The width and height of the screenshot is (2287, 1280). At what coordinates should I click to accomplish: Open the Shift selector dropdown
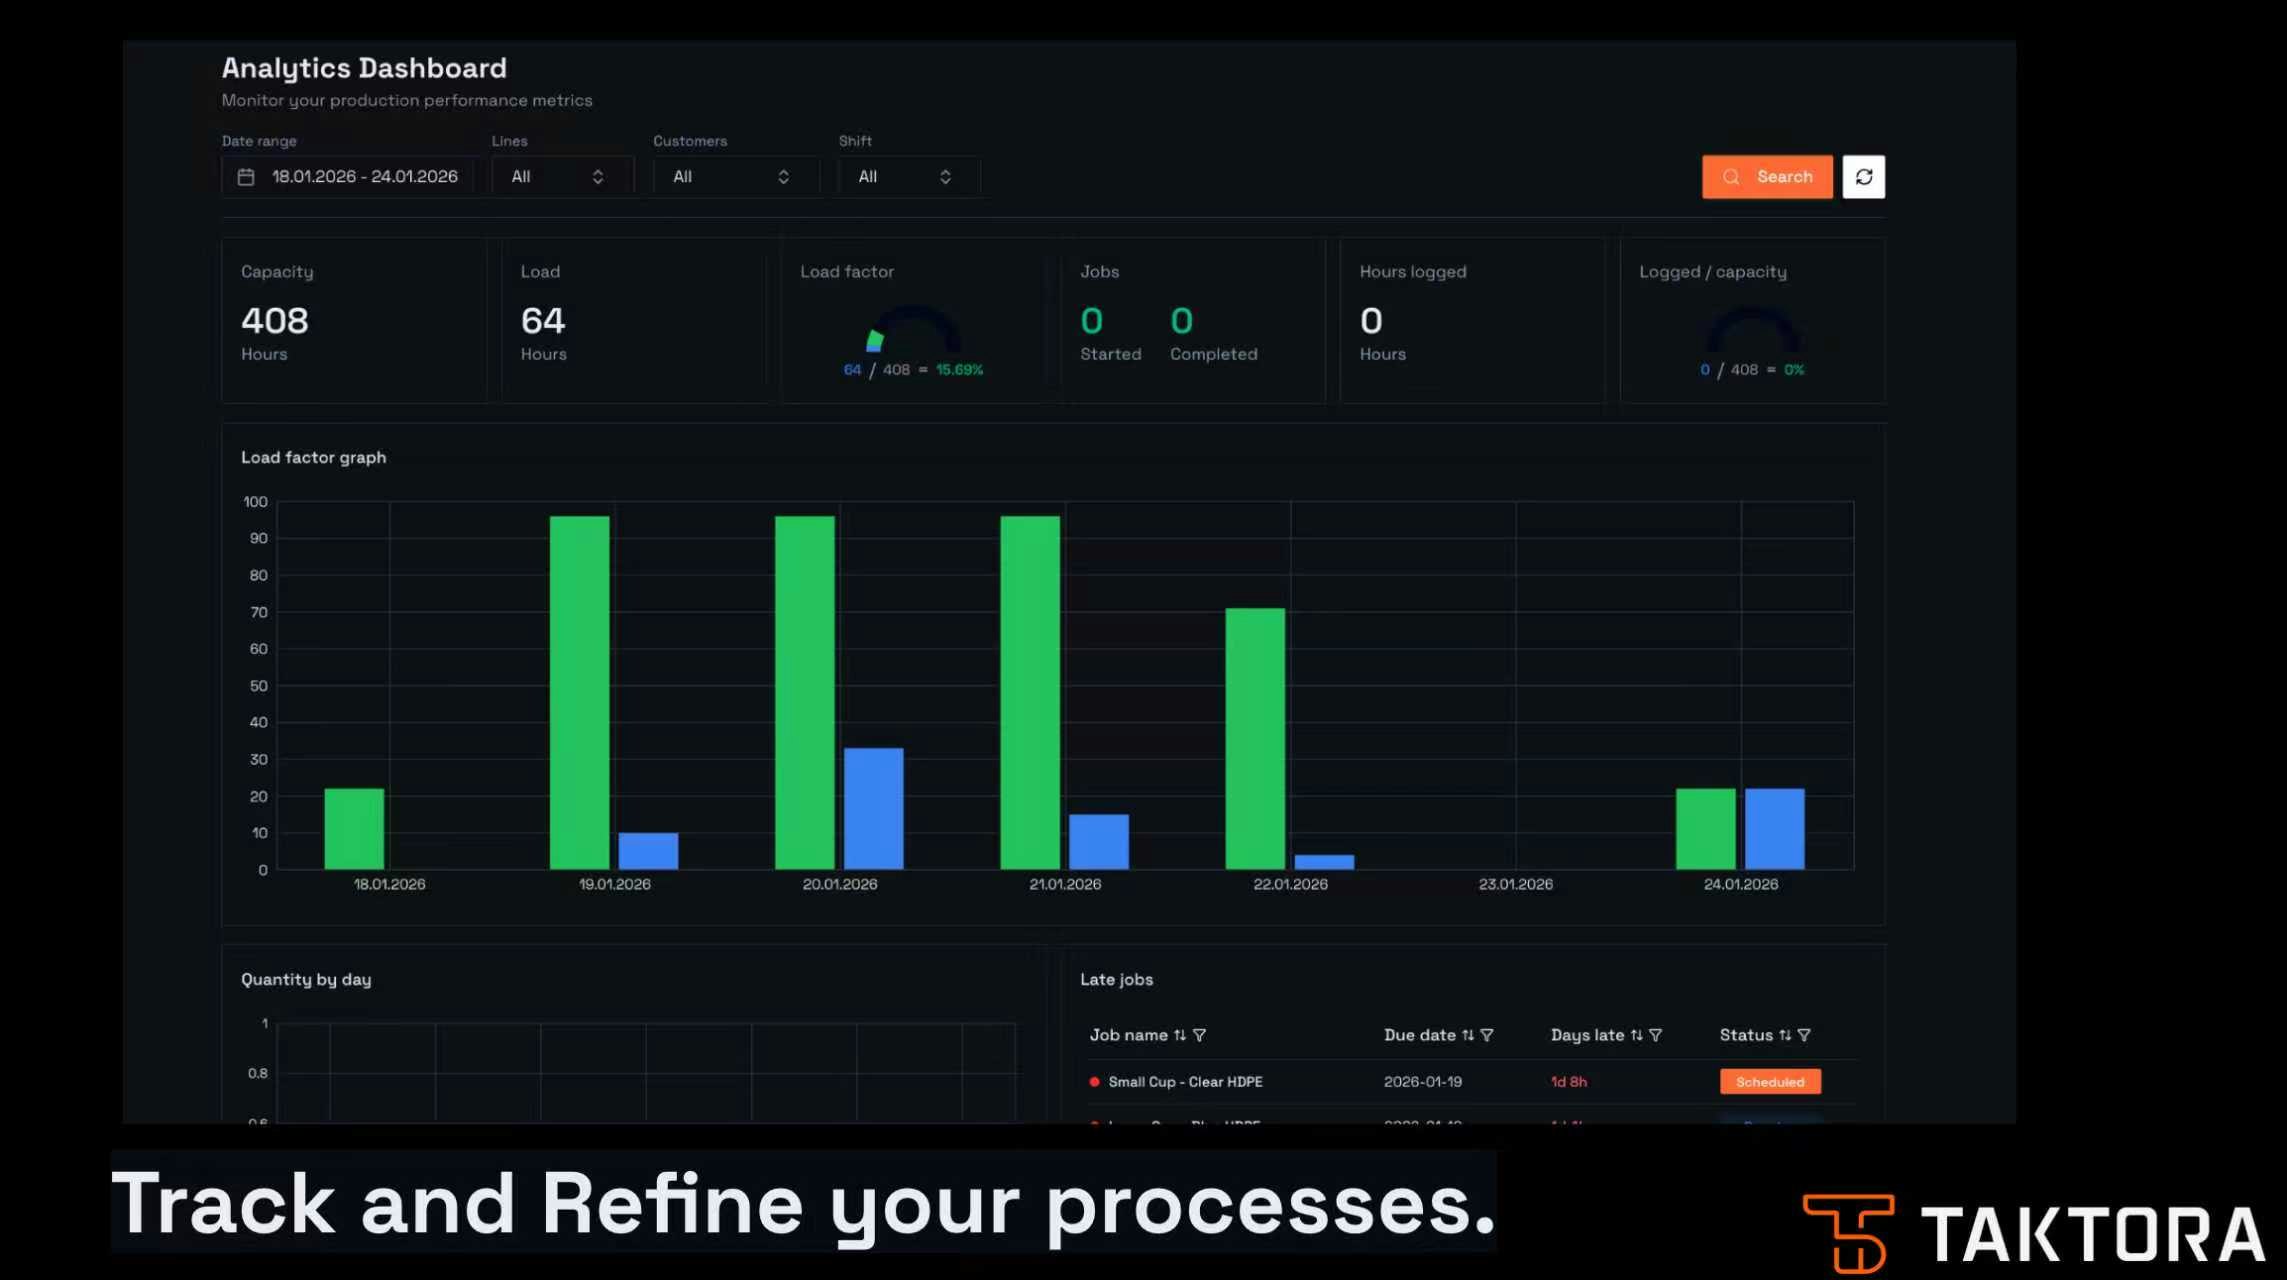[x=906, y=177]
